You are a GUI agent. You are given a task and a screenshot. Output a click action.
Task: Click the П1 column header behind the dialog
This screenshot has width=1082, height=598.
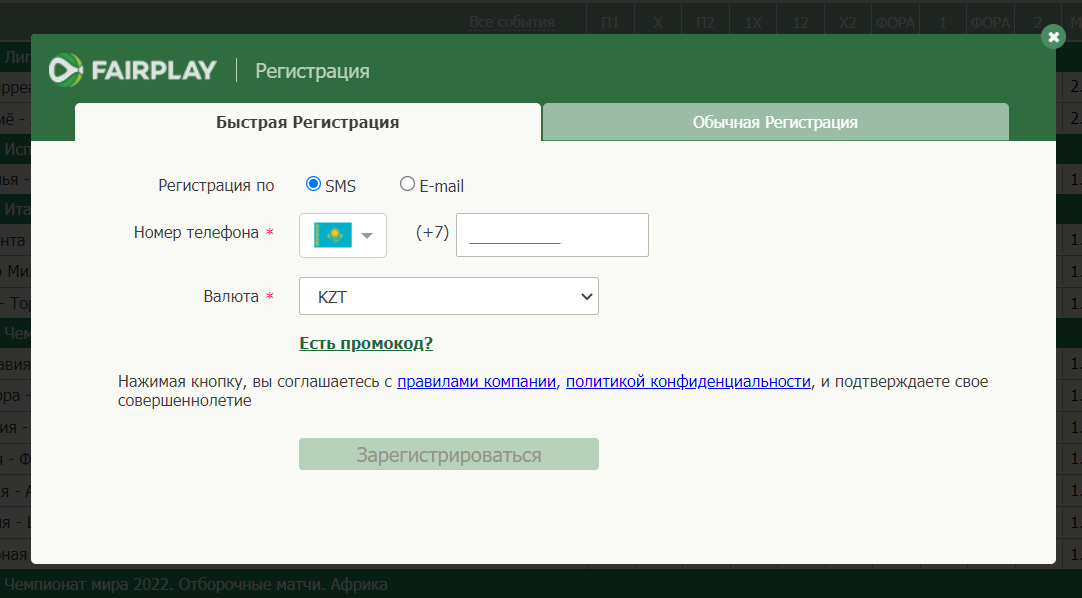[x=610, y=23]
